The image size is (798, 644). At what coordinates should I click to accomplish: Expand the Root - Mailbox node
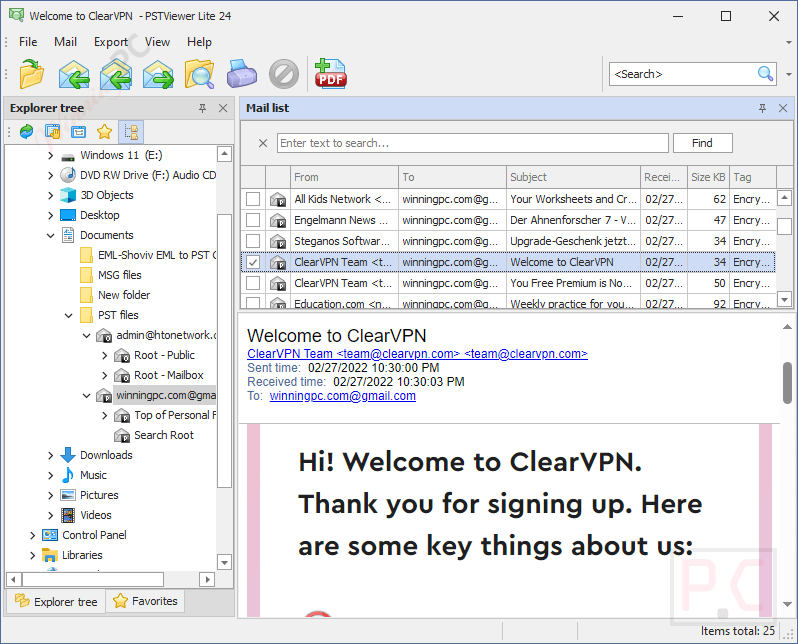point(104,376)
